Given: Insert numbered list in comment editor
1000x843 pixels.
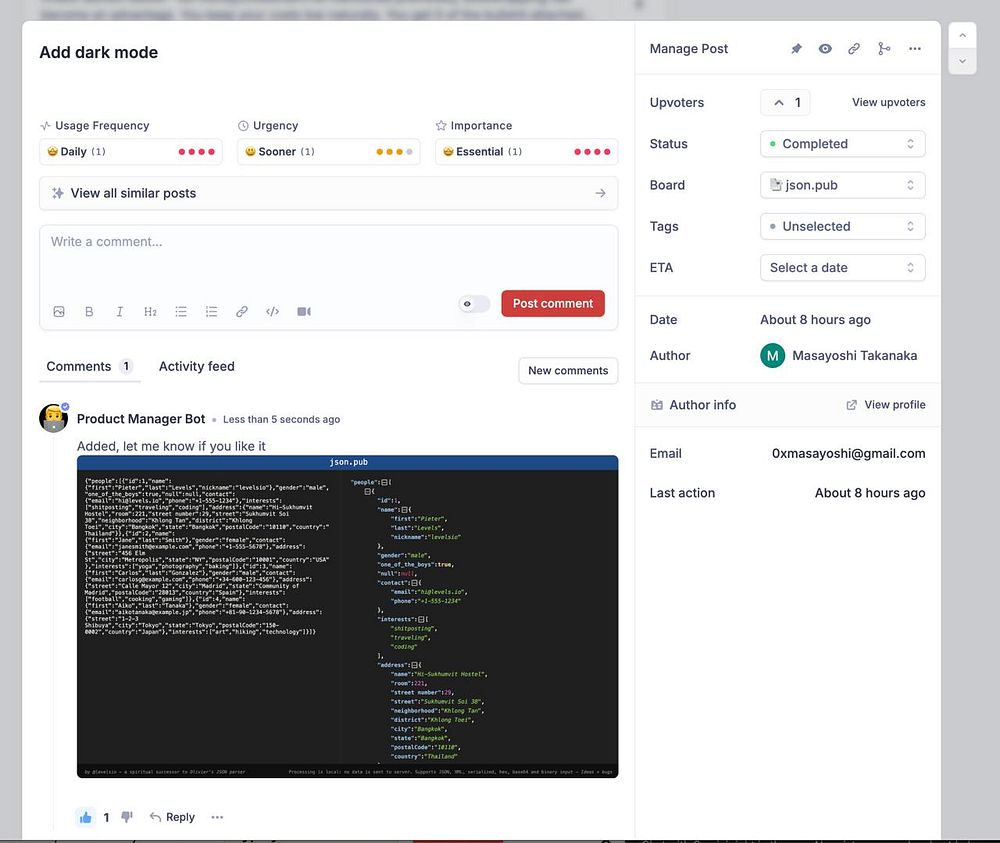Looking at the screenshot, I should (x=211, y=312).
